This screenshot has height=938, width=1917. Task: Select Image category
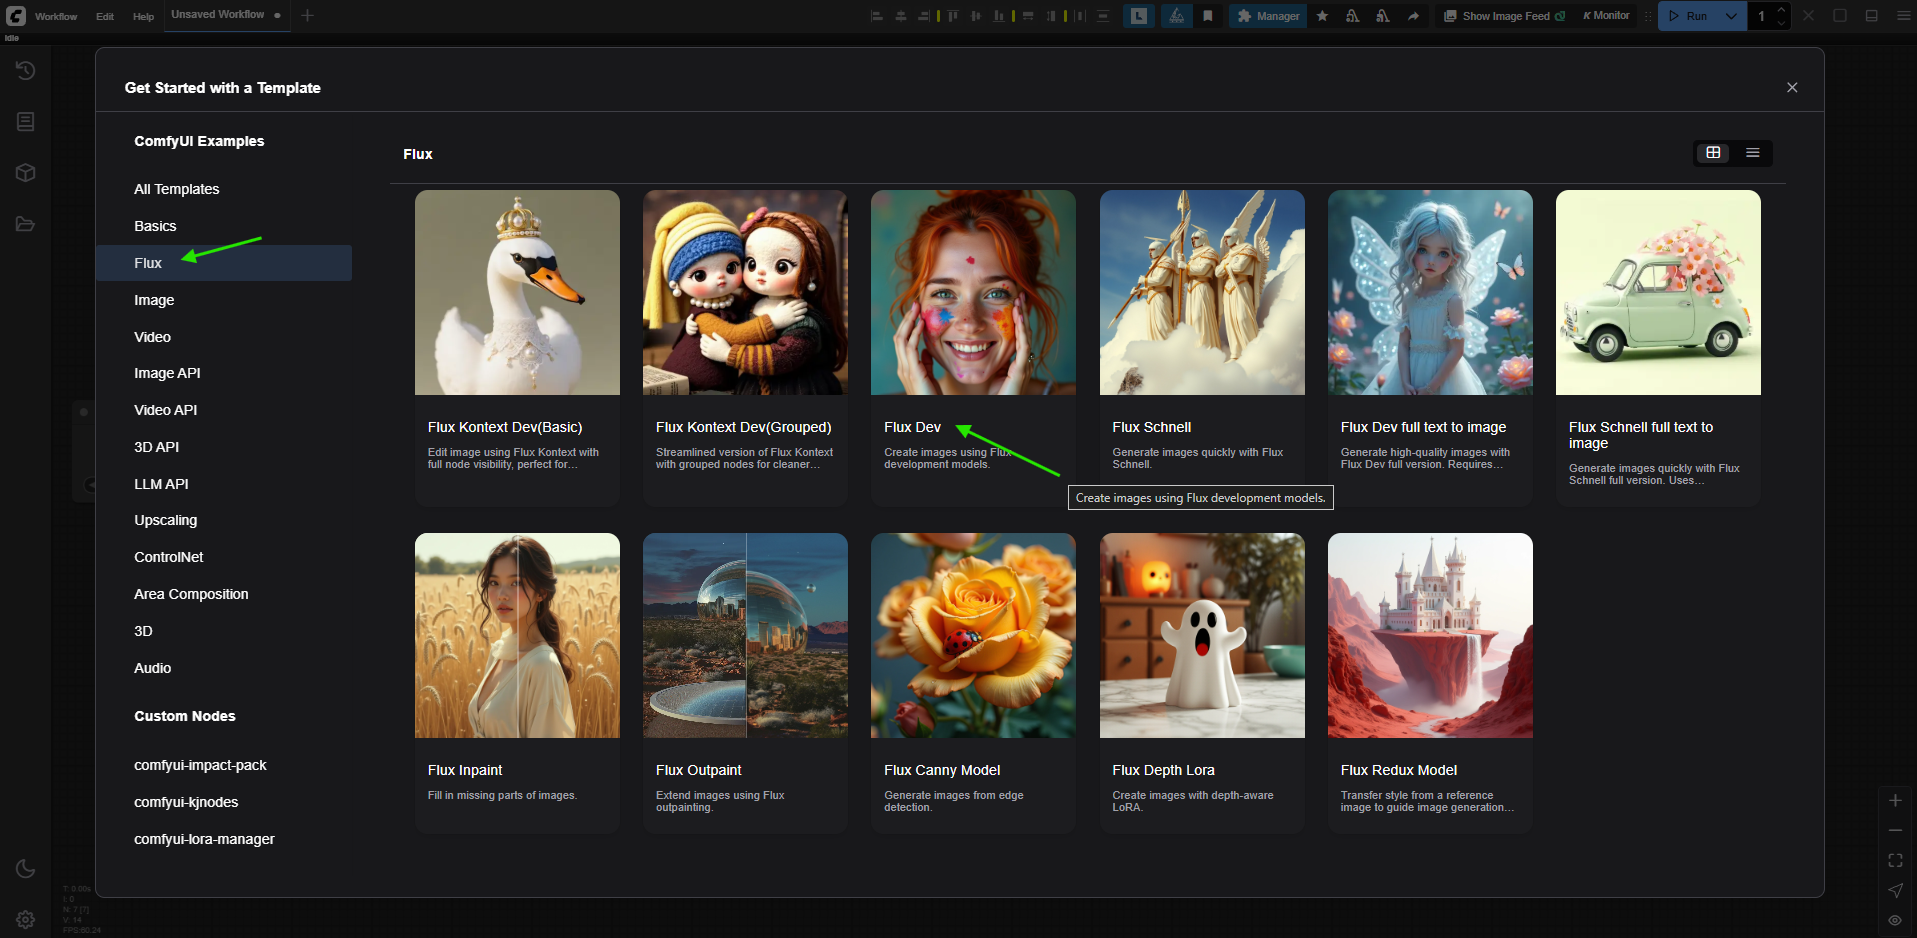point(224,300)
